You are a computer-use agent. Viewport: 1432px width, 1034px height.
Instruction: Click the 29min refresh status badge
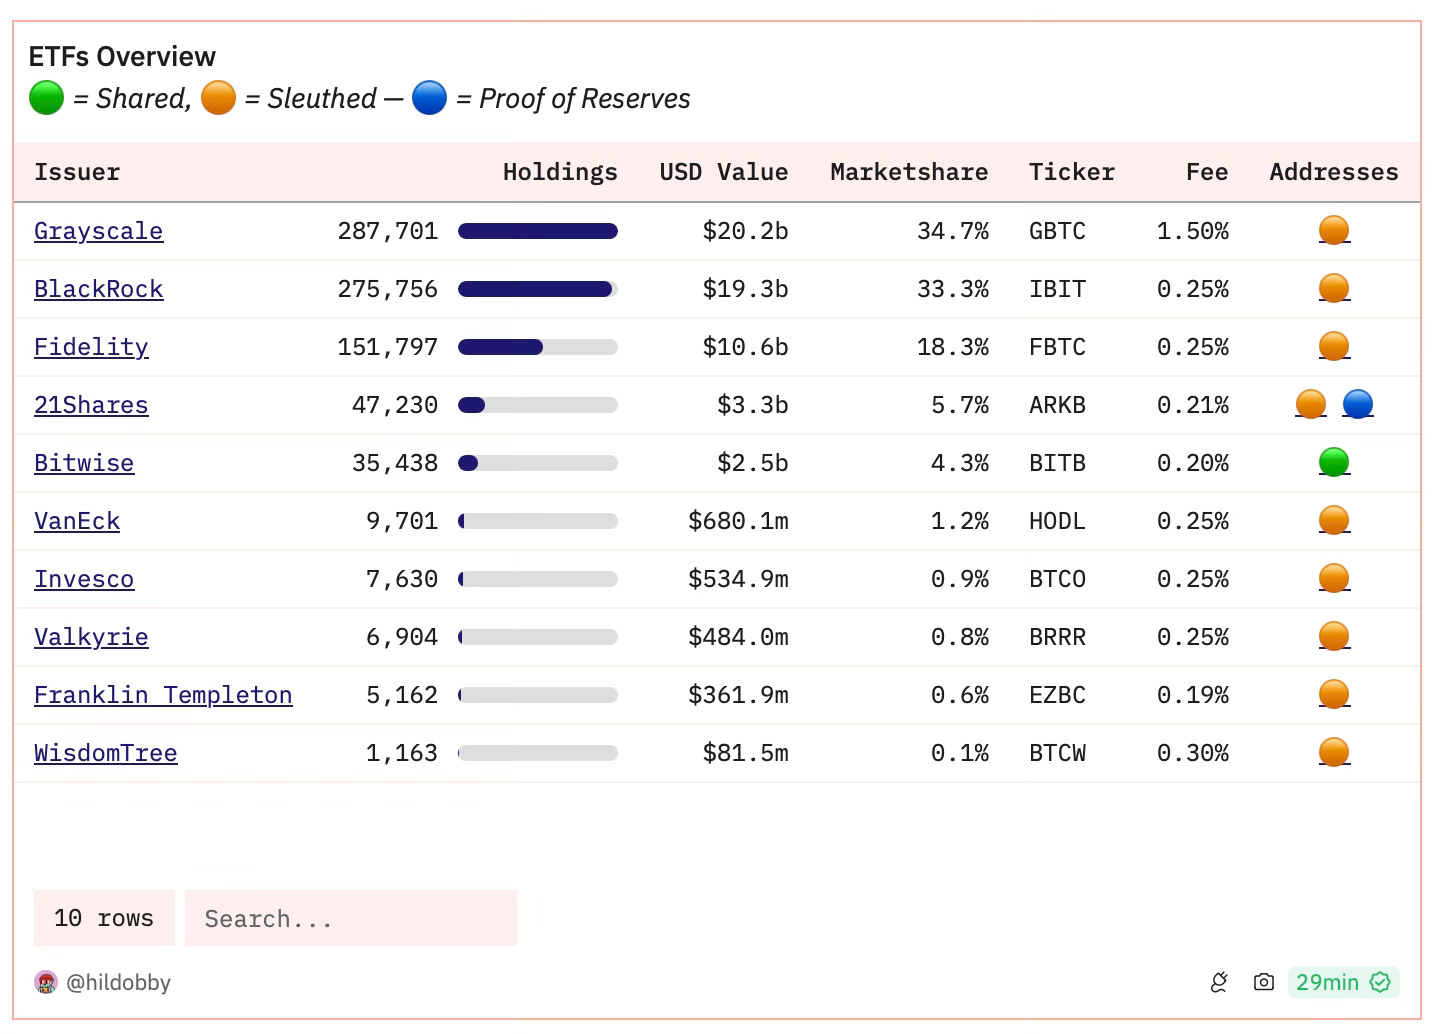(1343, 982)
